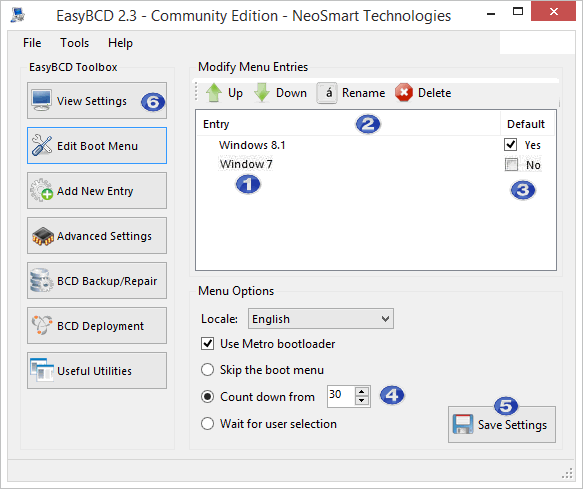Image resolution: width=583 pixels, height=489 pixels.
Task: Click the Default column header
Action: coord(526,124)
